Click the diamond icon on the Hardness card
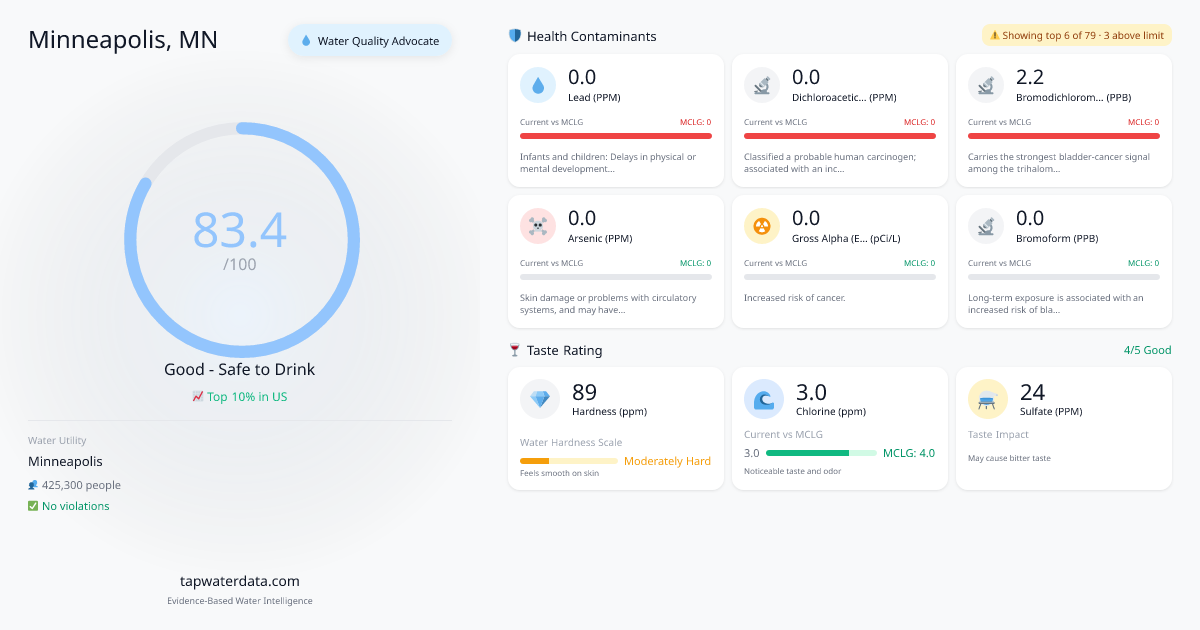Image resolution: width=1200 pixels, height=630 pixels. coord(540,399)
